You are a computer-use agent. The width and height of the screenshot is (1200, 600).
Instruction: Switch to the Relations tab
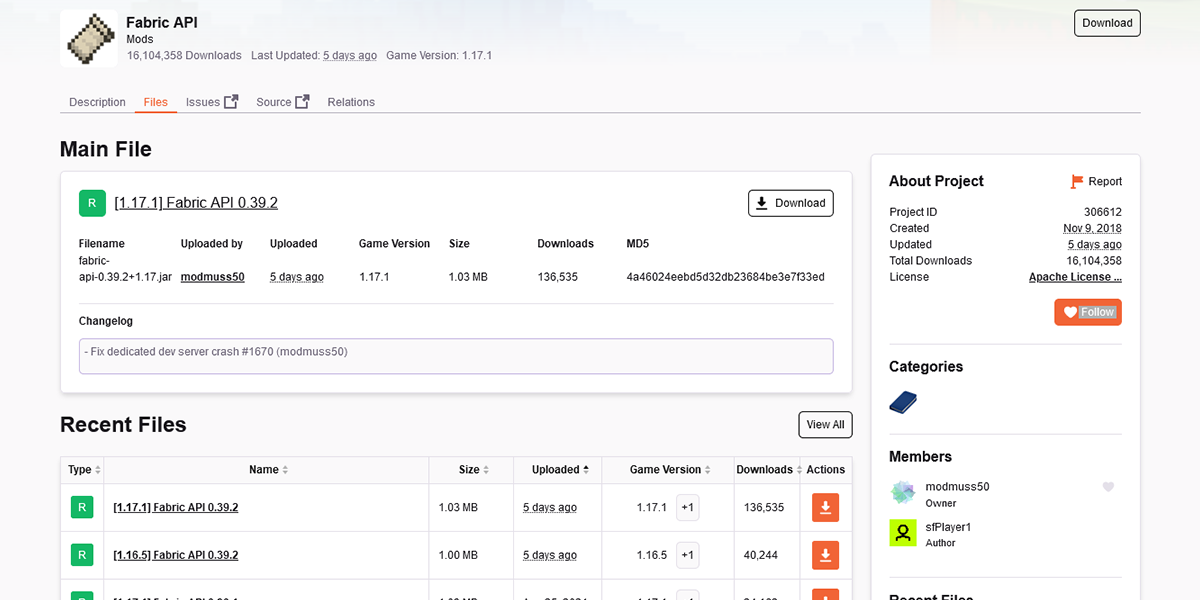351,102
